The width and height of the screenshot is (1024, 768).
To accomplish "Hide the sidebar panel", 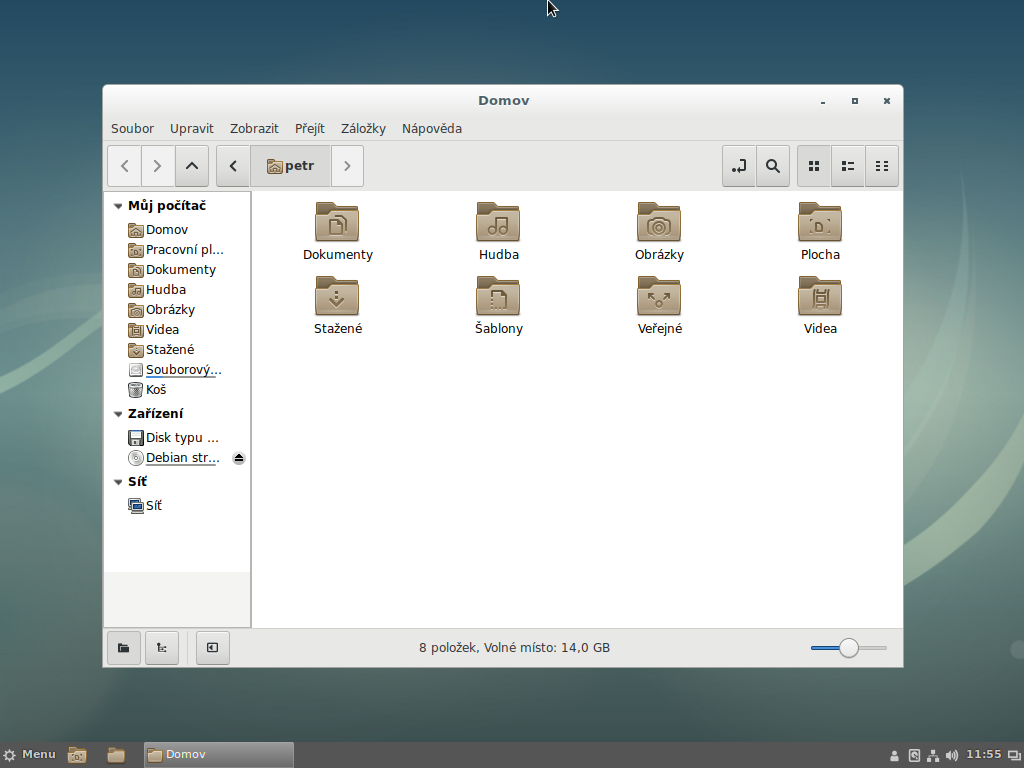I will pos(213,648).
